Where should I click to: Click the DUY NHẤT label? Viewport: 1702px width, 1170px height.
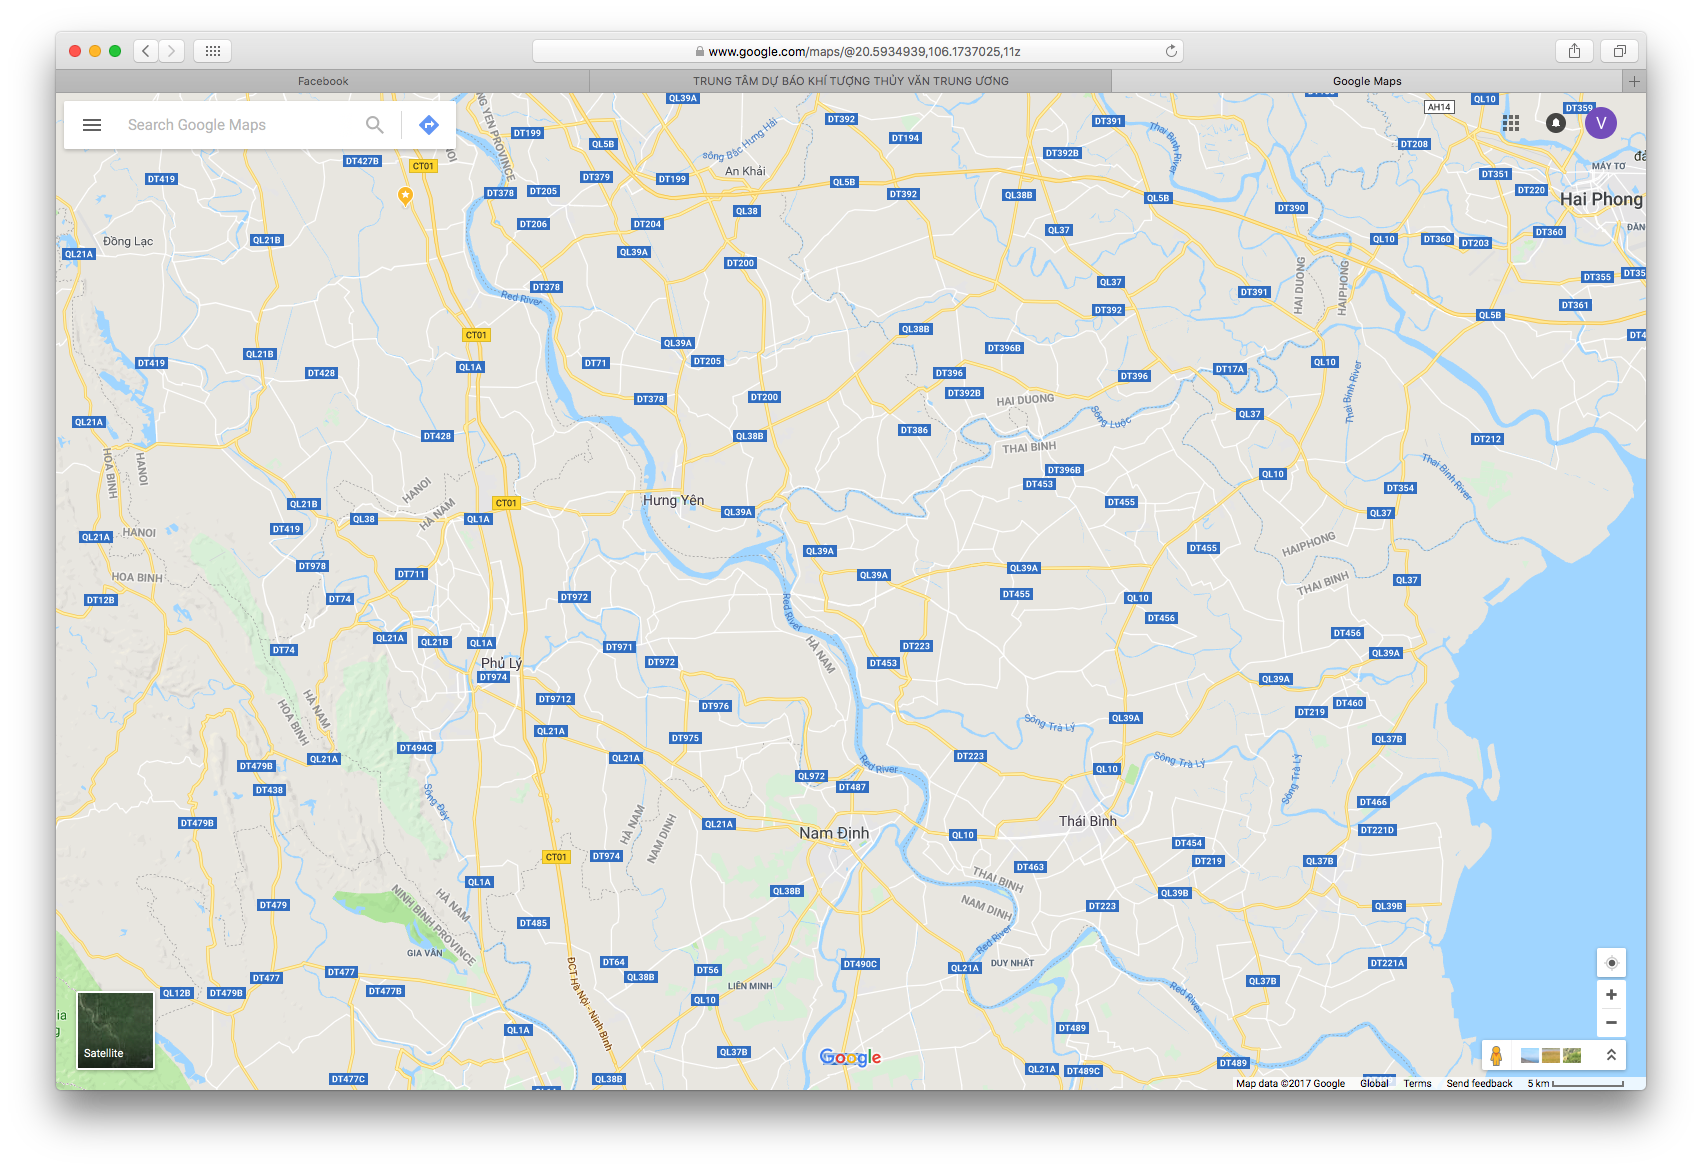coord(1012,963)
